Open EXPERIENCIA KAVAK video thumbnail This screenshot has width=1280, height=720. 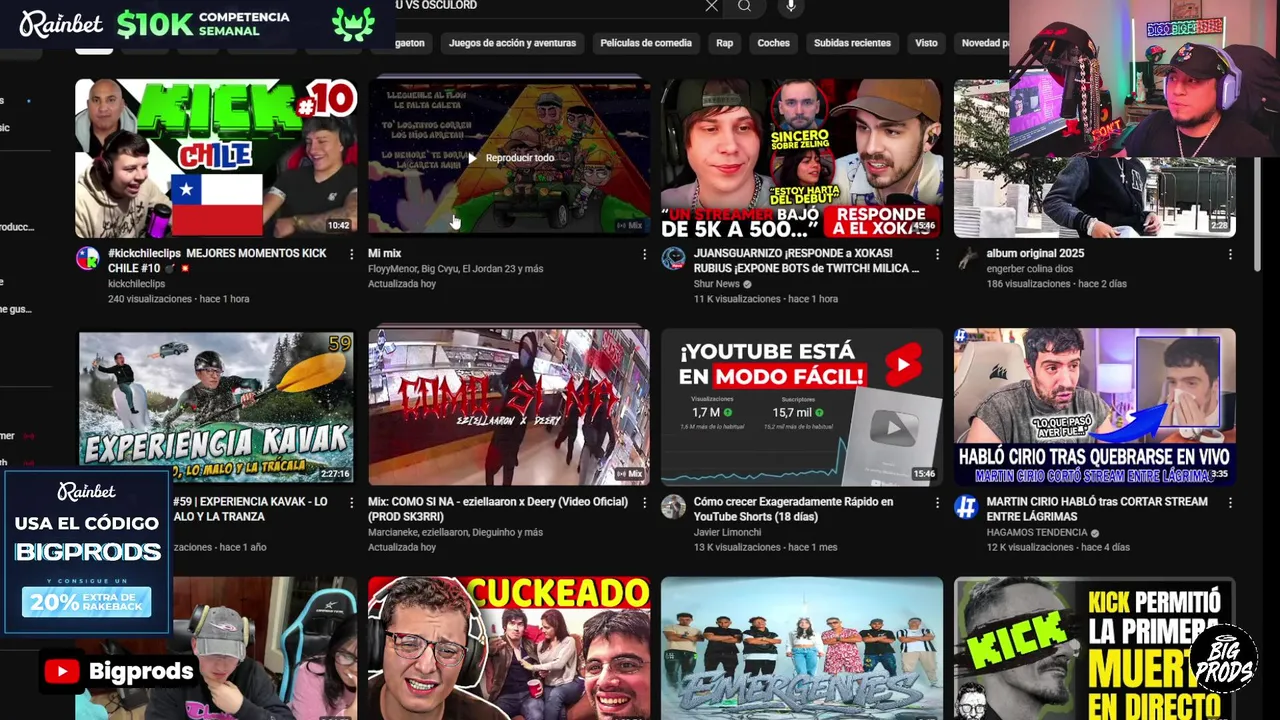click(x=216, y=407)
